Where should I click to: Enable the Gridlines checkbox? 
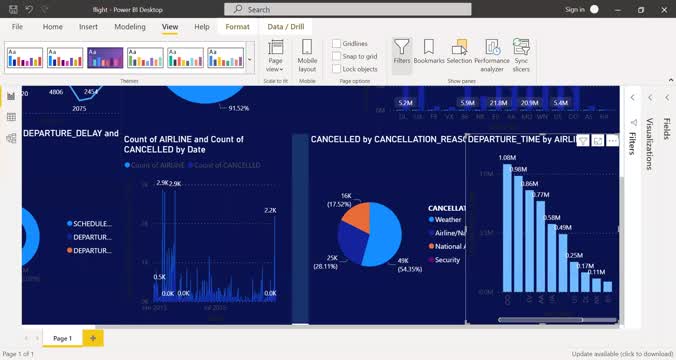pos(336,44)
